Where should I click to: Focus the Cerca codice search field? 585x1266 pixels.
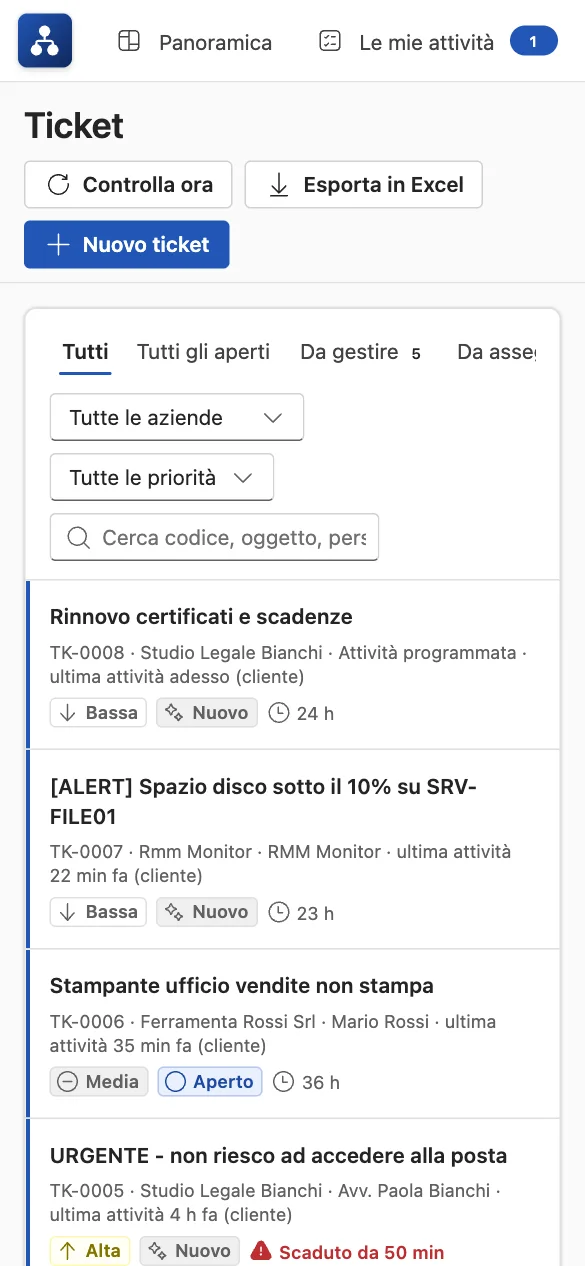(x=214, y=538)
